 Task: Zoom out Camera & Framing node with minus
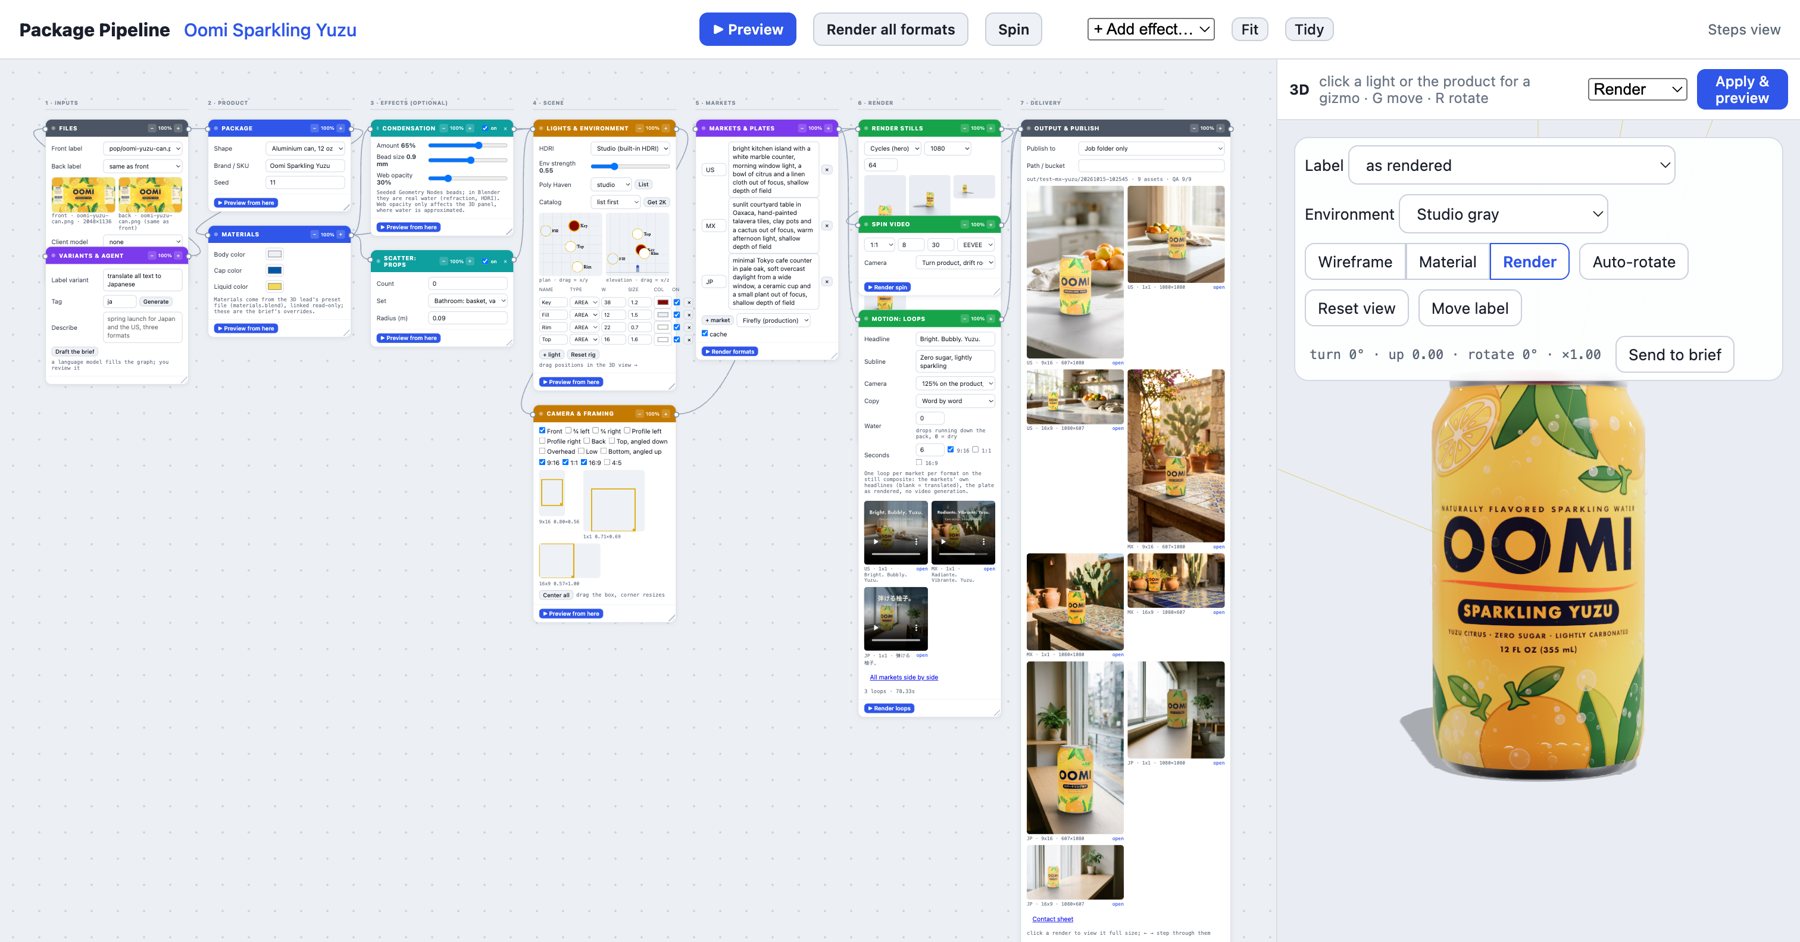(638, 413)
